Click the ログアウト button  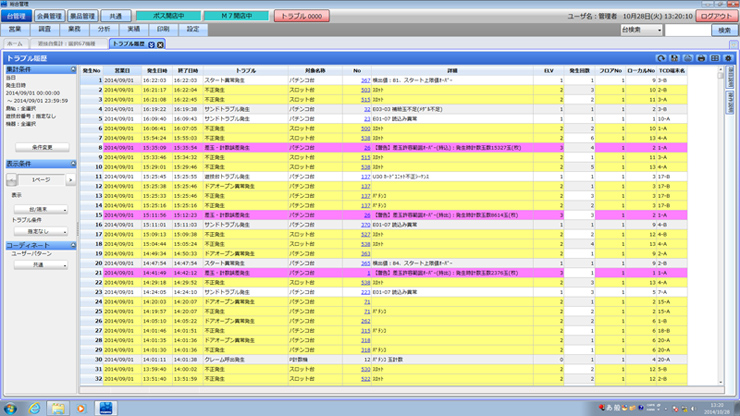716,16
